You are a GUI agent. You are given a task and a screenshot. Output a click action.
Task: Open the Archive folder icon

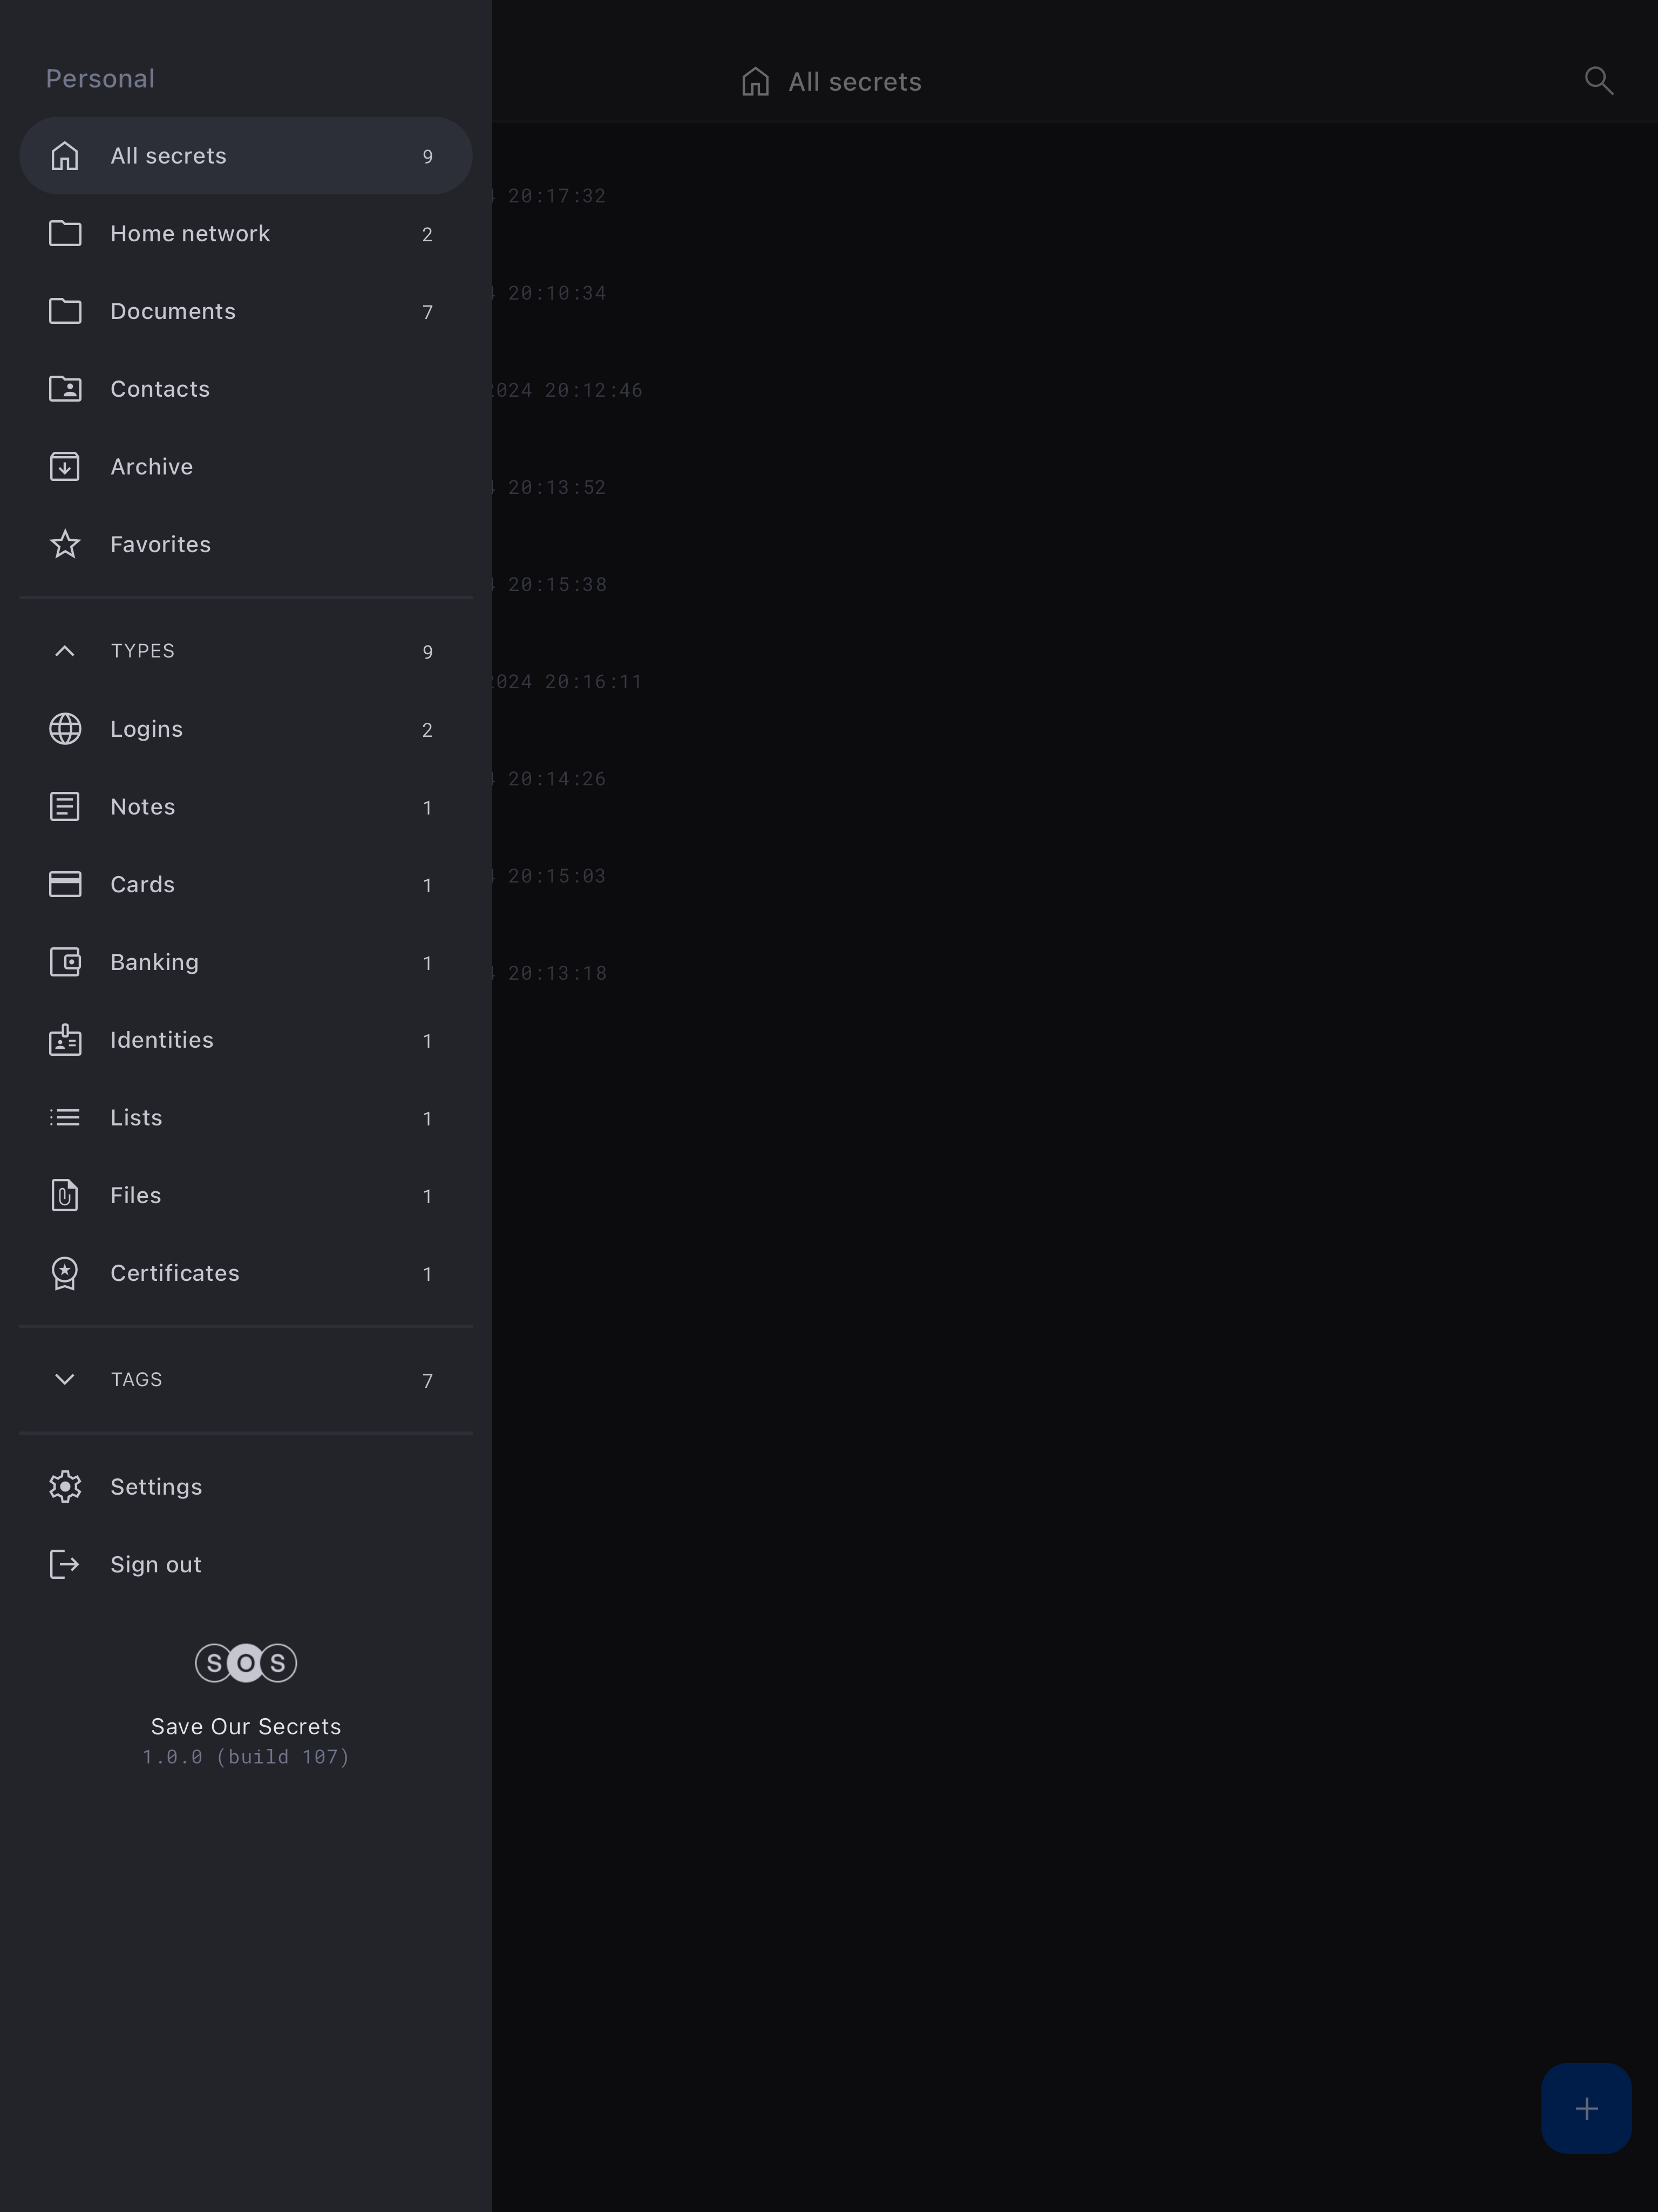[x=65, y=467]
